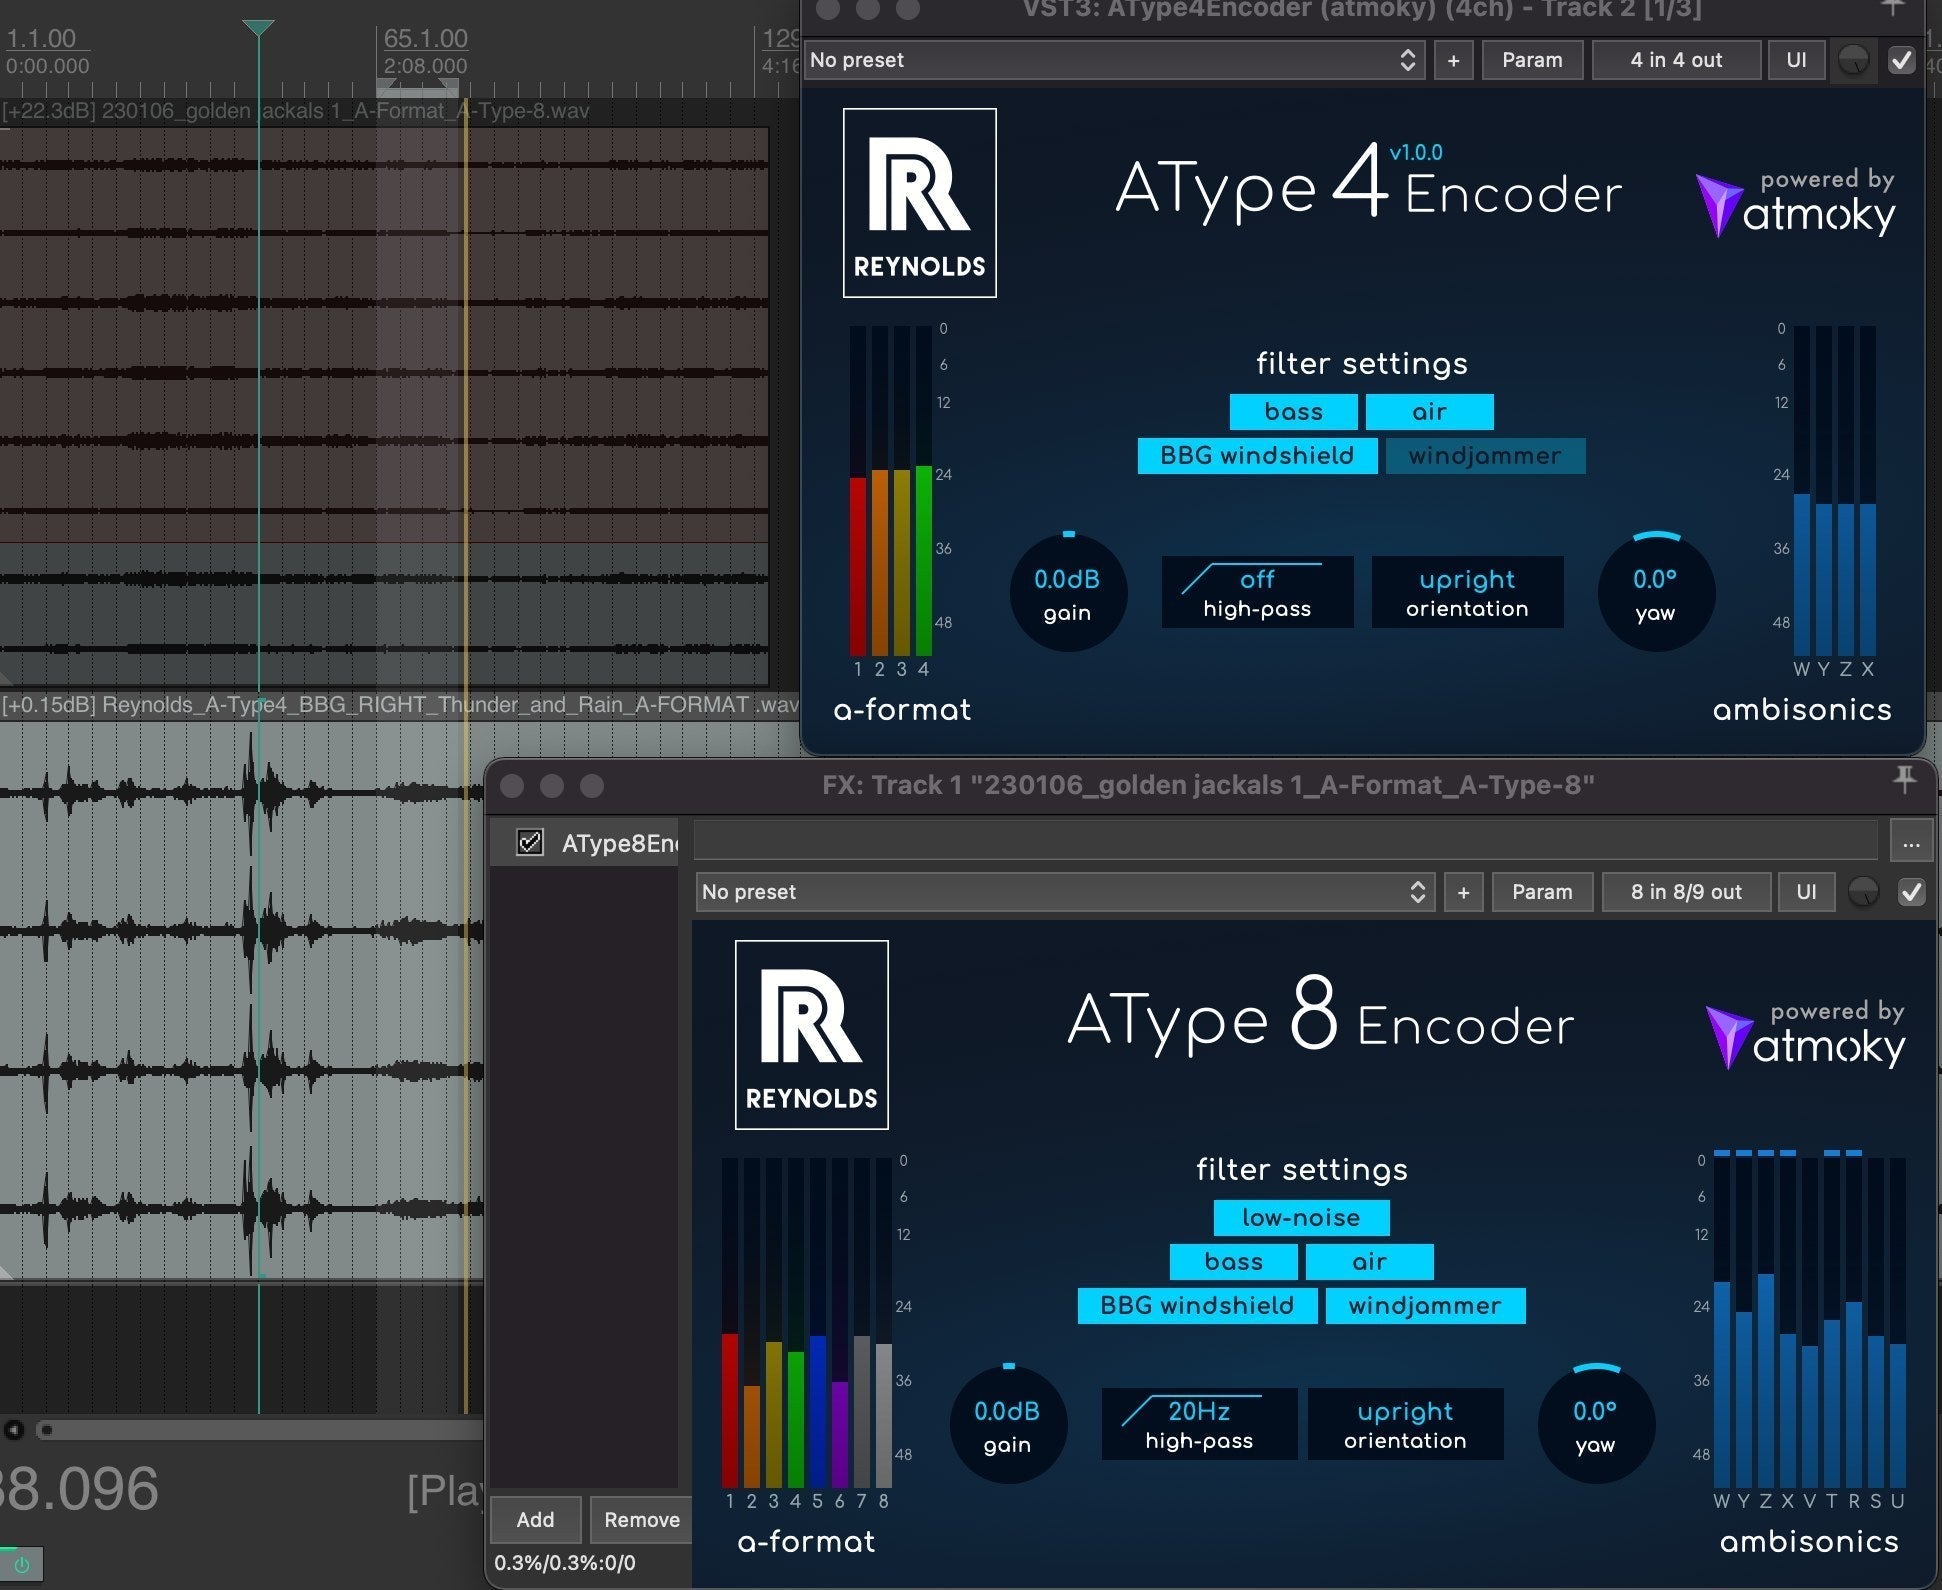Open the AType8 'No preset' dropdown
Viewport: 1942px width, 1590px height.
(x=1064, y=892)
